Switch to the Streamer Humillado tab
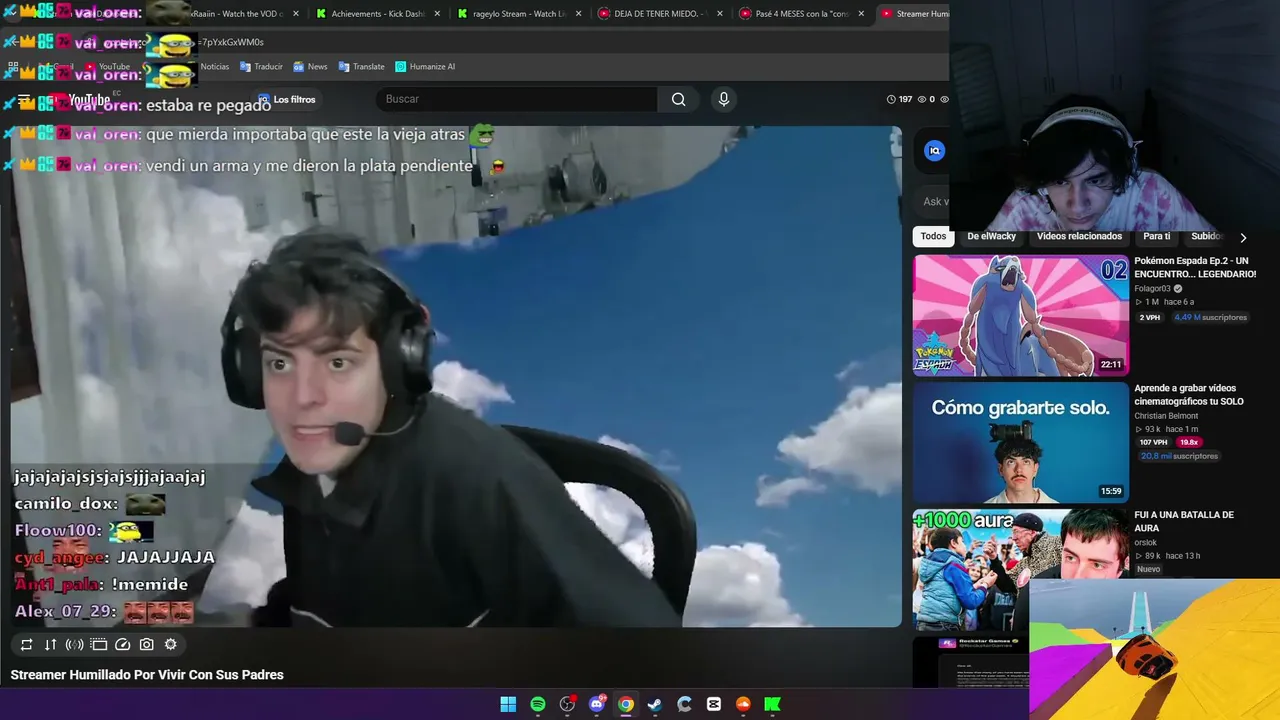 913,14
